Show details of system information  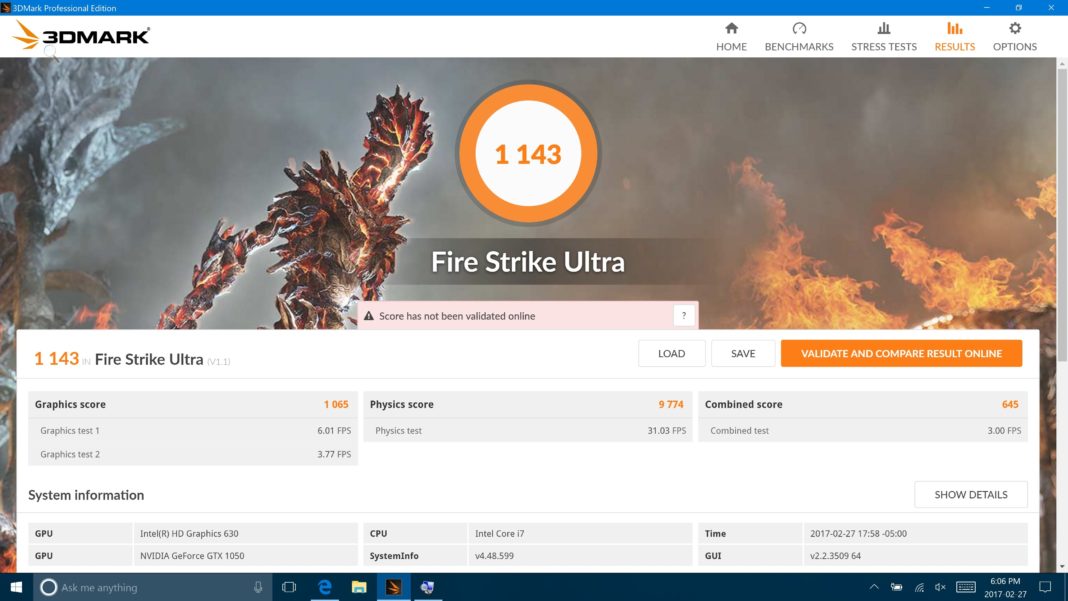(970, 494)
